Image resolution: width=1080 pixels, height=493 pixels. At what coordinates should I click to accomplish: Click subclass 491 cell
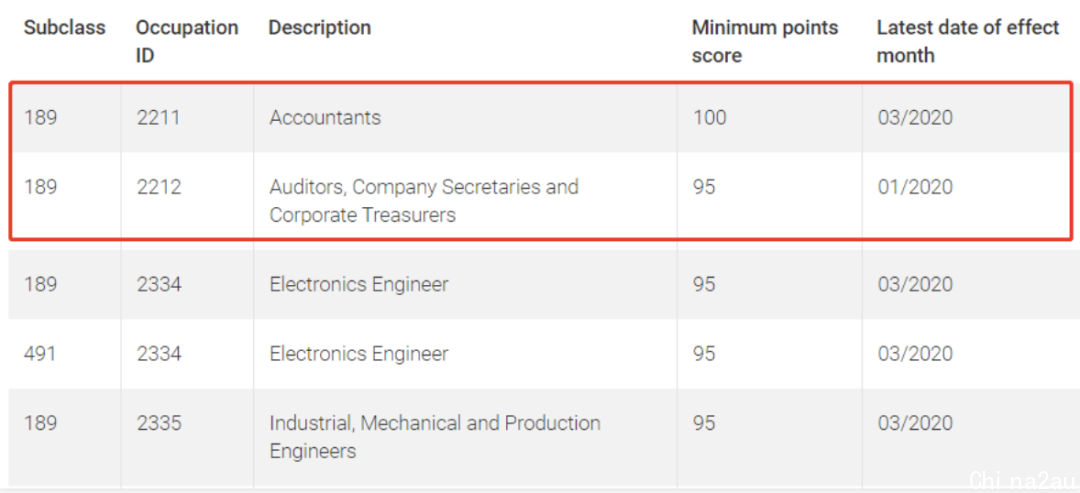[40, 354]
